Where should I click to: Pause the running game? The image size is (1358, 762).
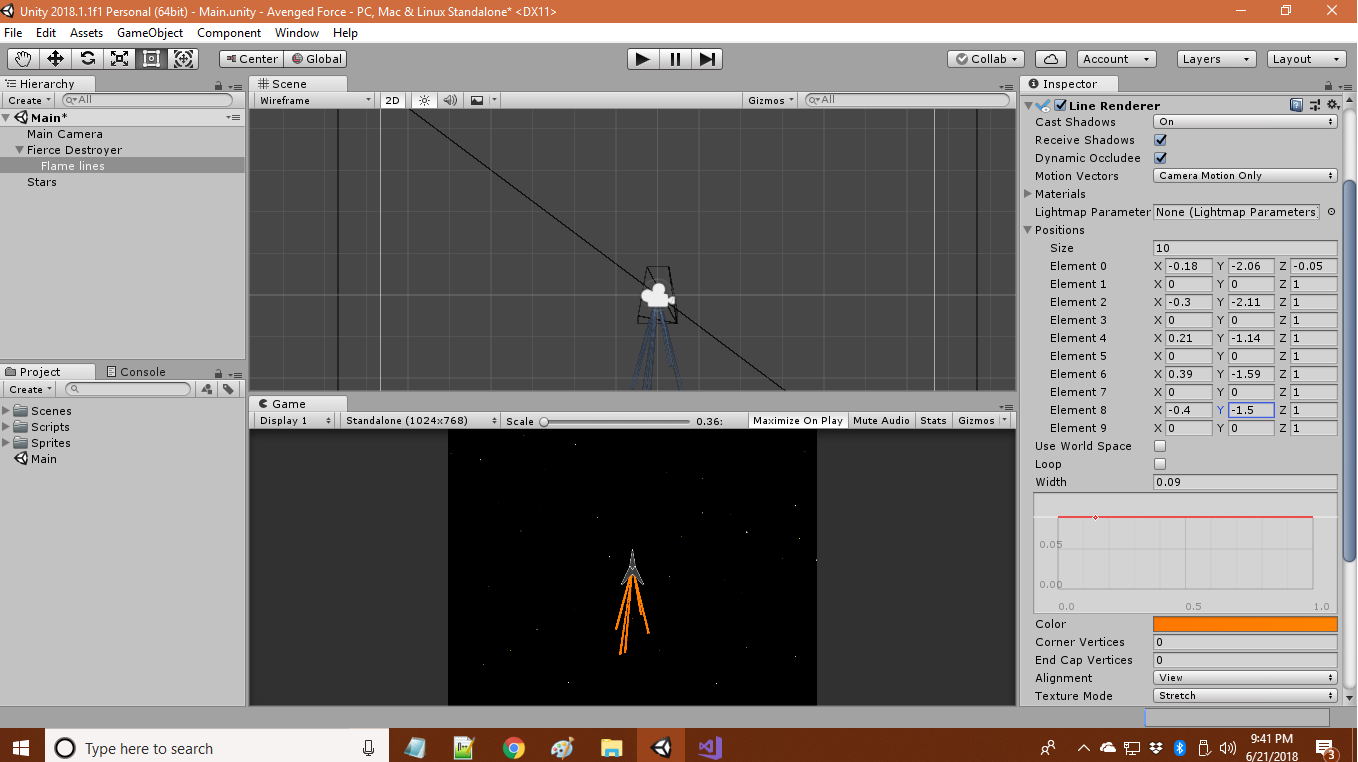coord(675,58)
